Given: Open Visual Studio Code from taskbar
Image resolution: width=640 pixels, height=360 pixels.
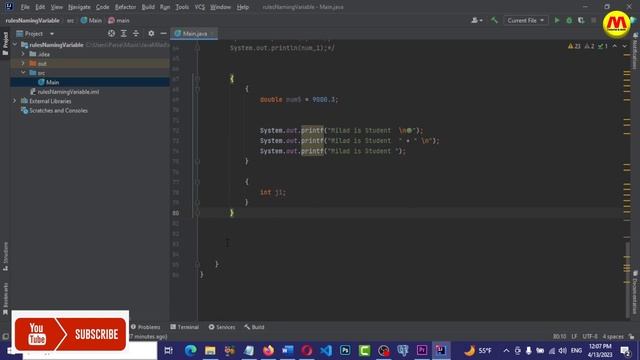Looking at the screenshot, I should click(x=326, y=350).
